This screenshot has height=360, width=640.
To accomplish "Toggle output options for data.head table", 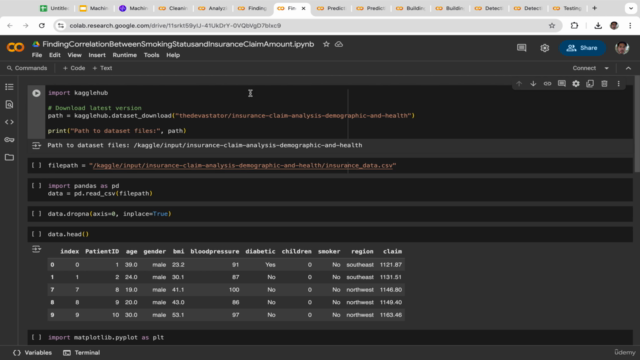I will [x=36, y=249].
